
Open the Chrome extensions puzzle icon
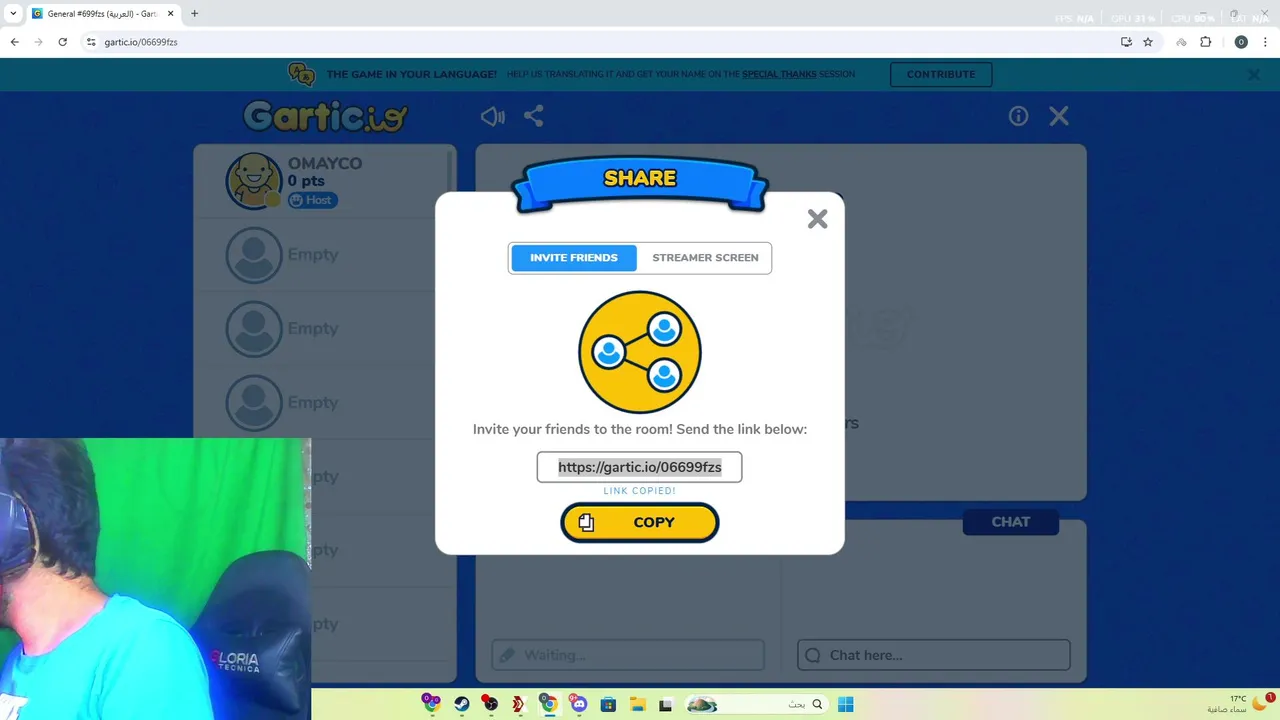pyautogui.click(x=1206, y=42)
